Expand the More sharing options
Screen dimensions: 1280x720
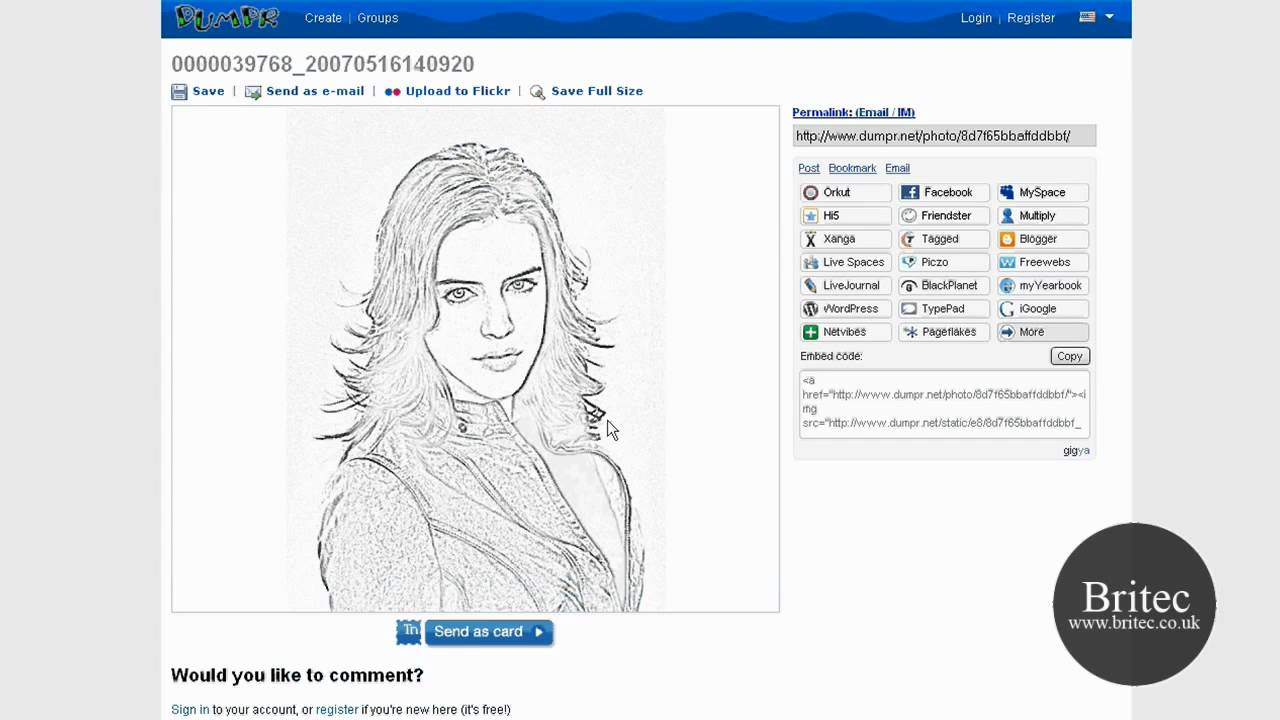click(1031, 331)
